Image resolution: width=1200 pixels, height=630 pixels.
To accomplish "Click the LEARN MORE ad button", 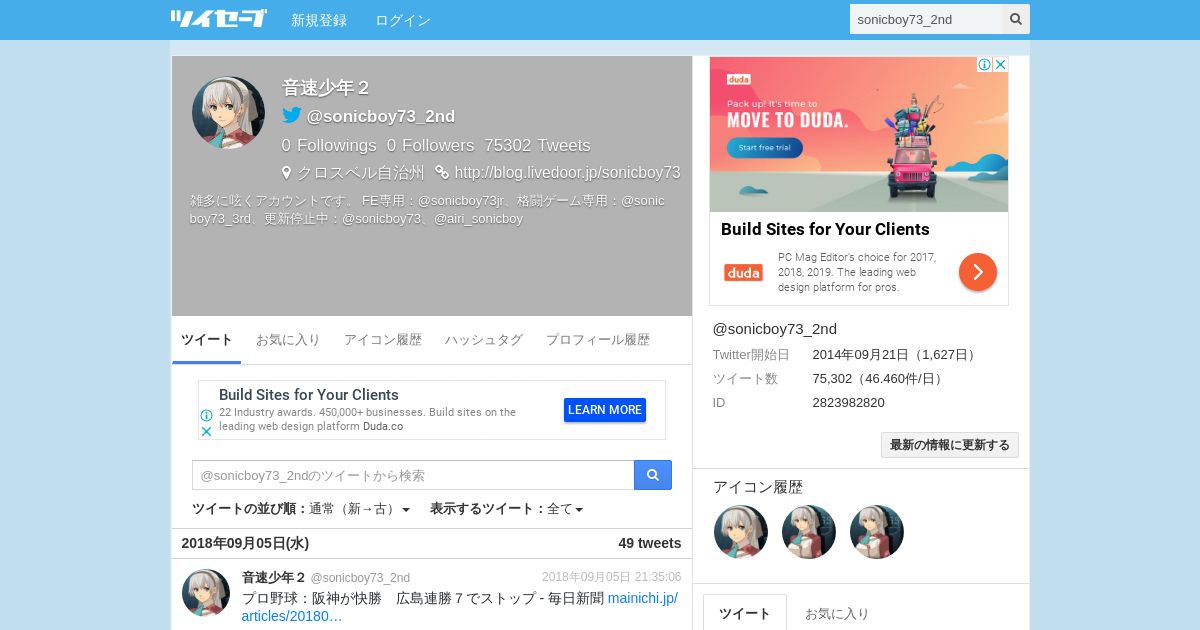I will [x=605, y=410].
